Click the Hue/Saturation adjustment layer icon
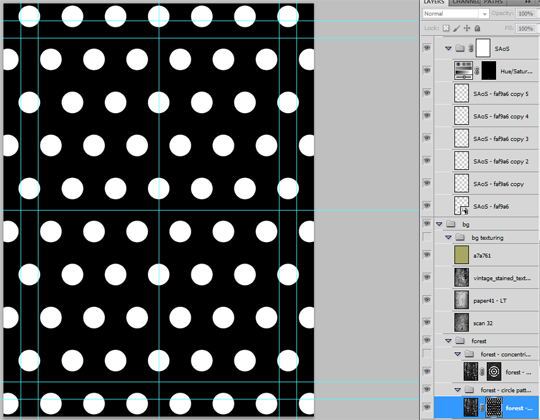540x420 pixels. [x=463, y=71]
